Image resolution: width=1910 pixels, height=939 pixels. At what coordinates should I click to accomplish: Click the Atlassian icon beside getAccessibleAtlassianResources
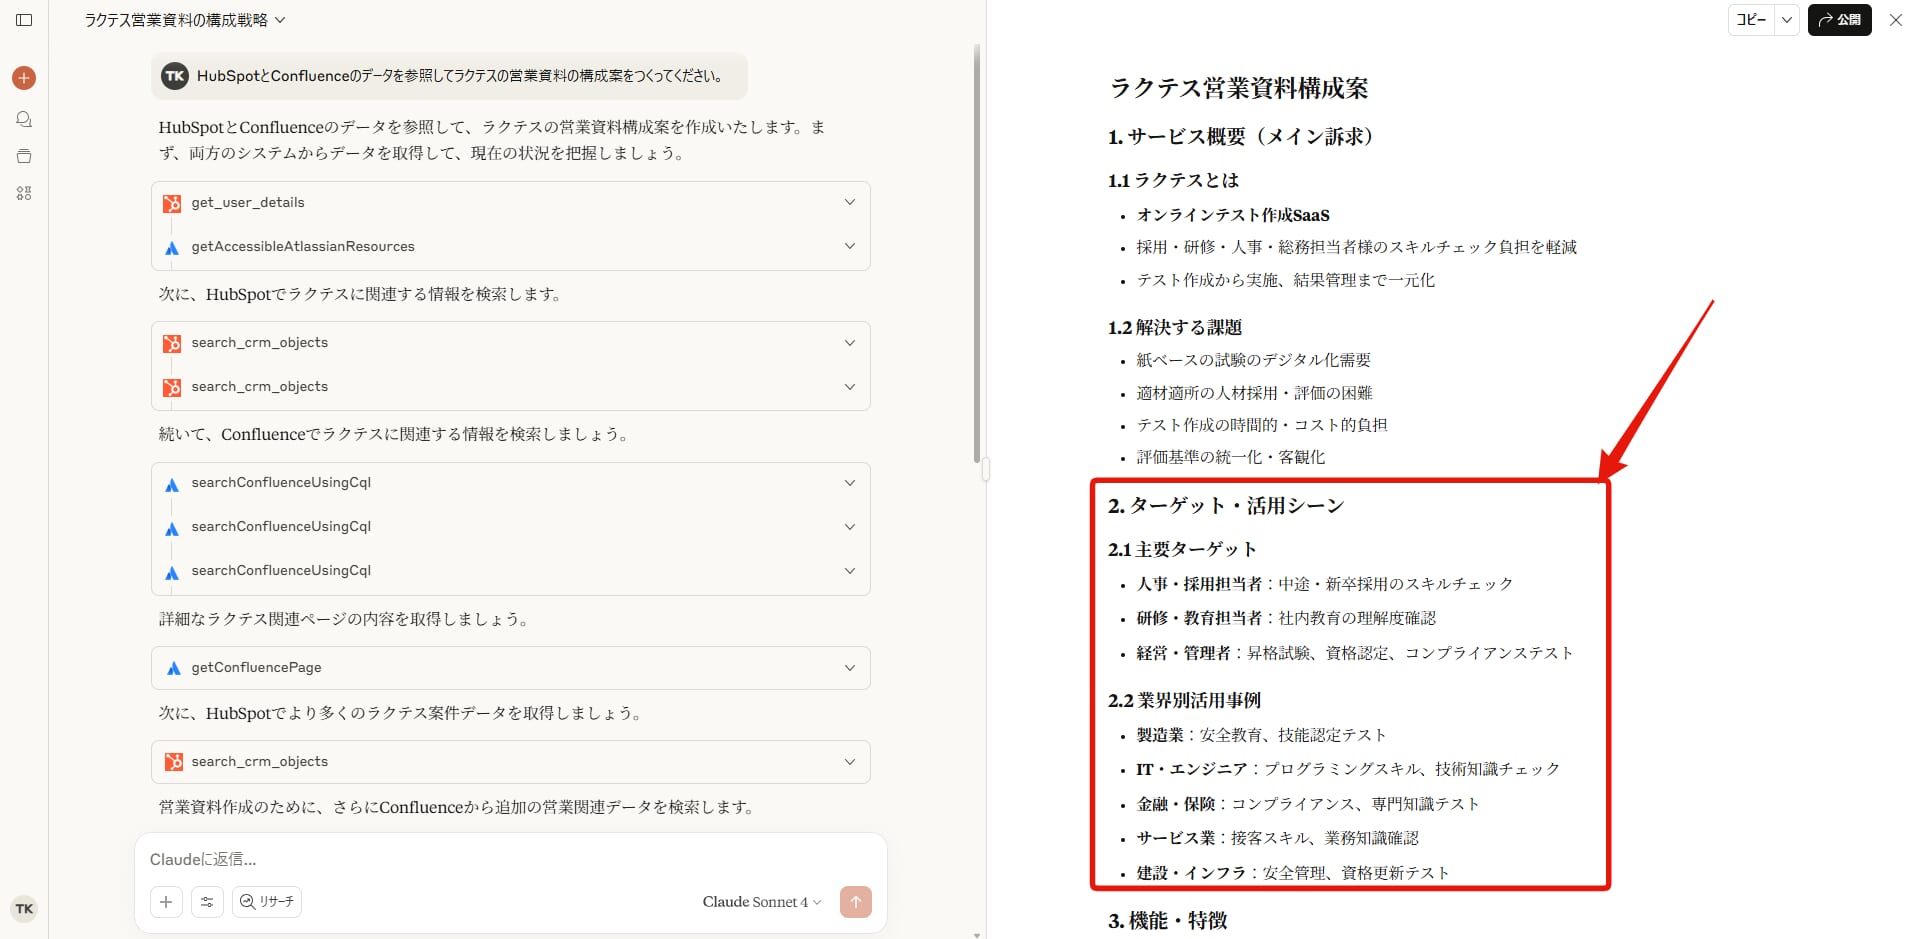[172, 247]
